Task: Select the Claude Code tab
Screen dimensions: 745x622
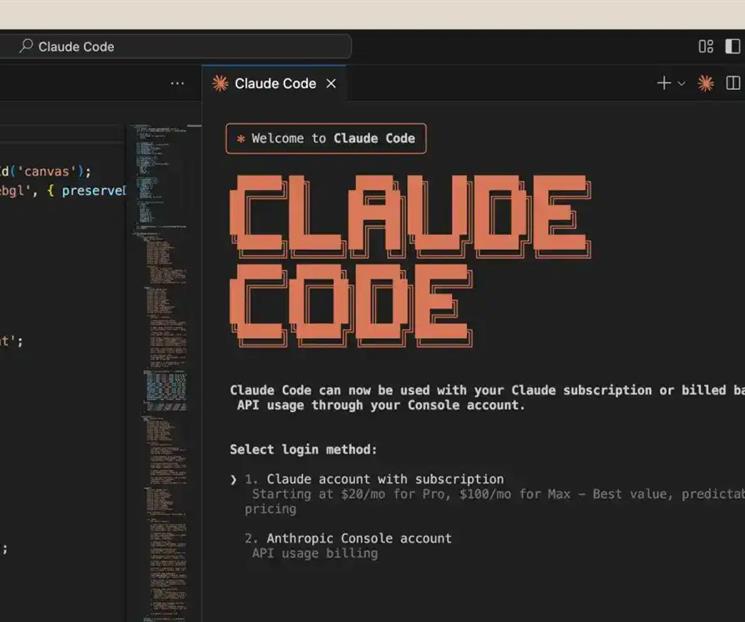Action: (x=274, y=84)
